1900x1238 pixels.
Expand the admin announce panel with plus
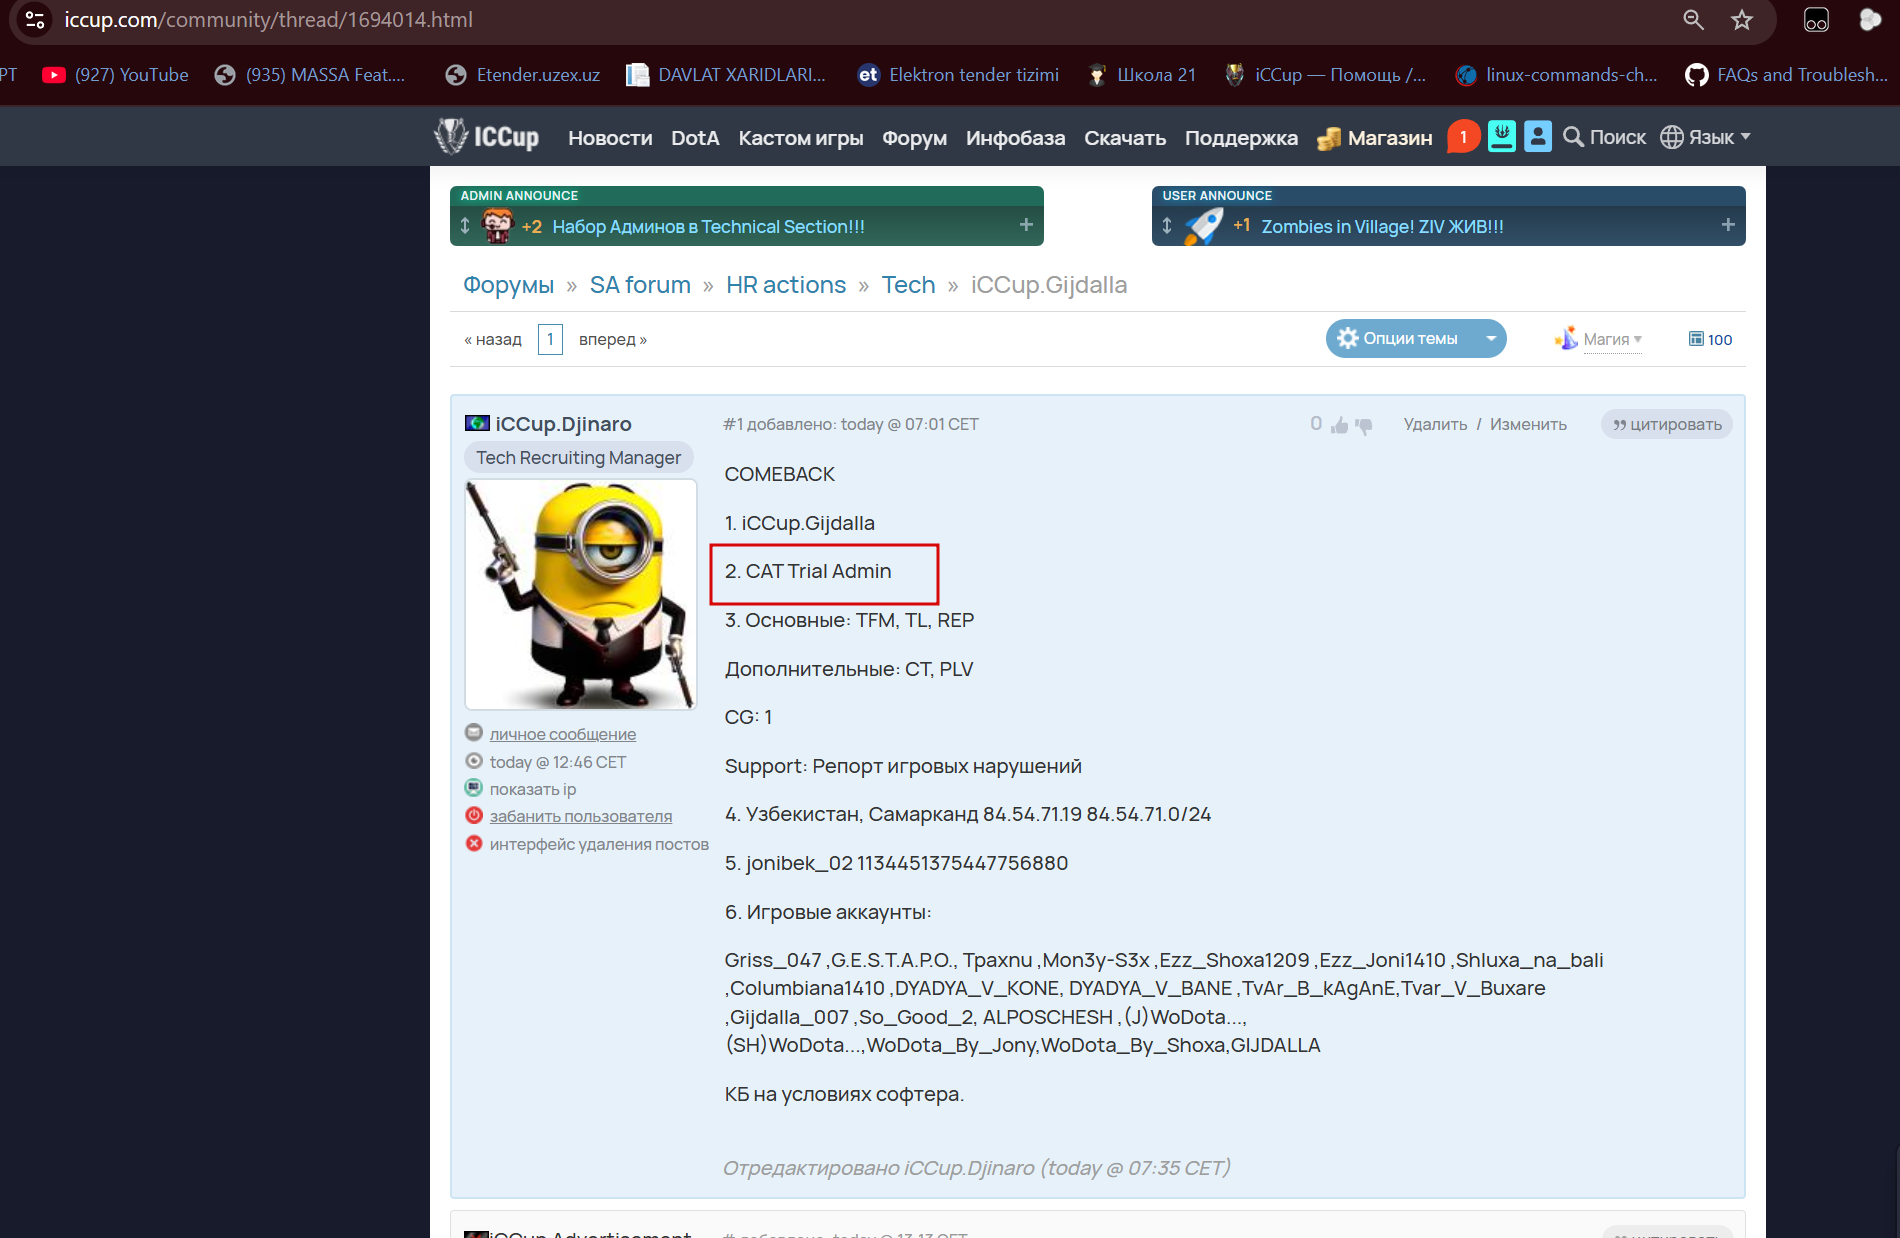(1026, 225)
